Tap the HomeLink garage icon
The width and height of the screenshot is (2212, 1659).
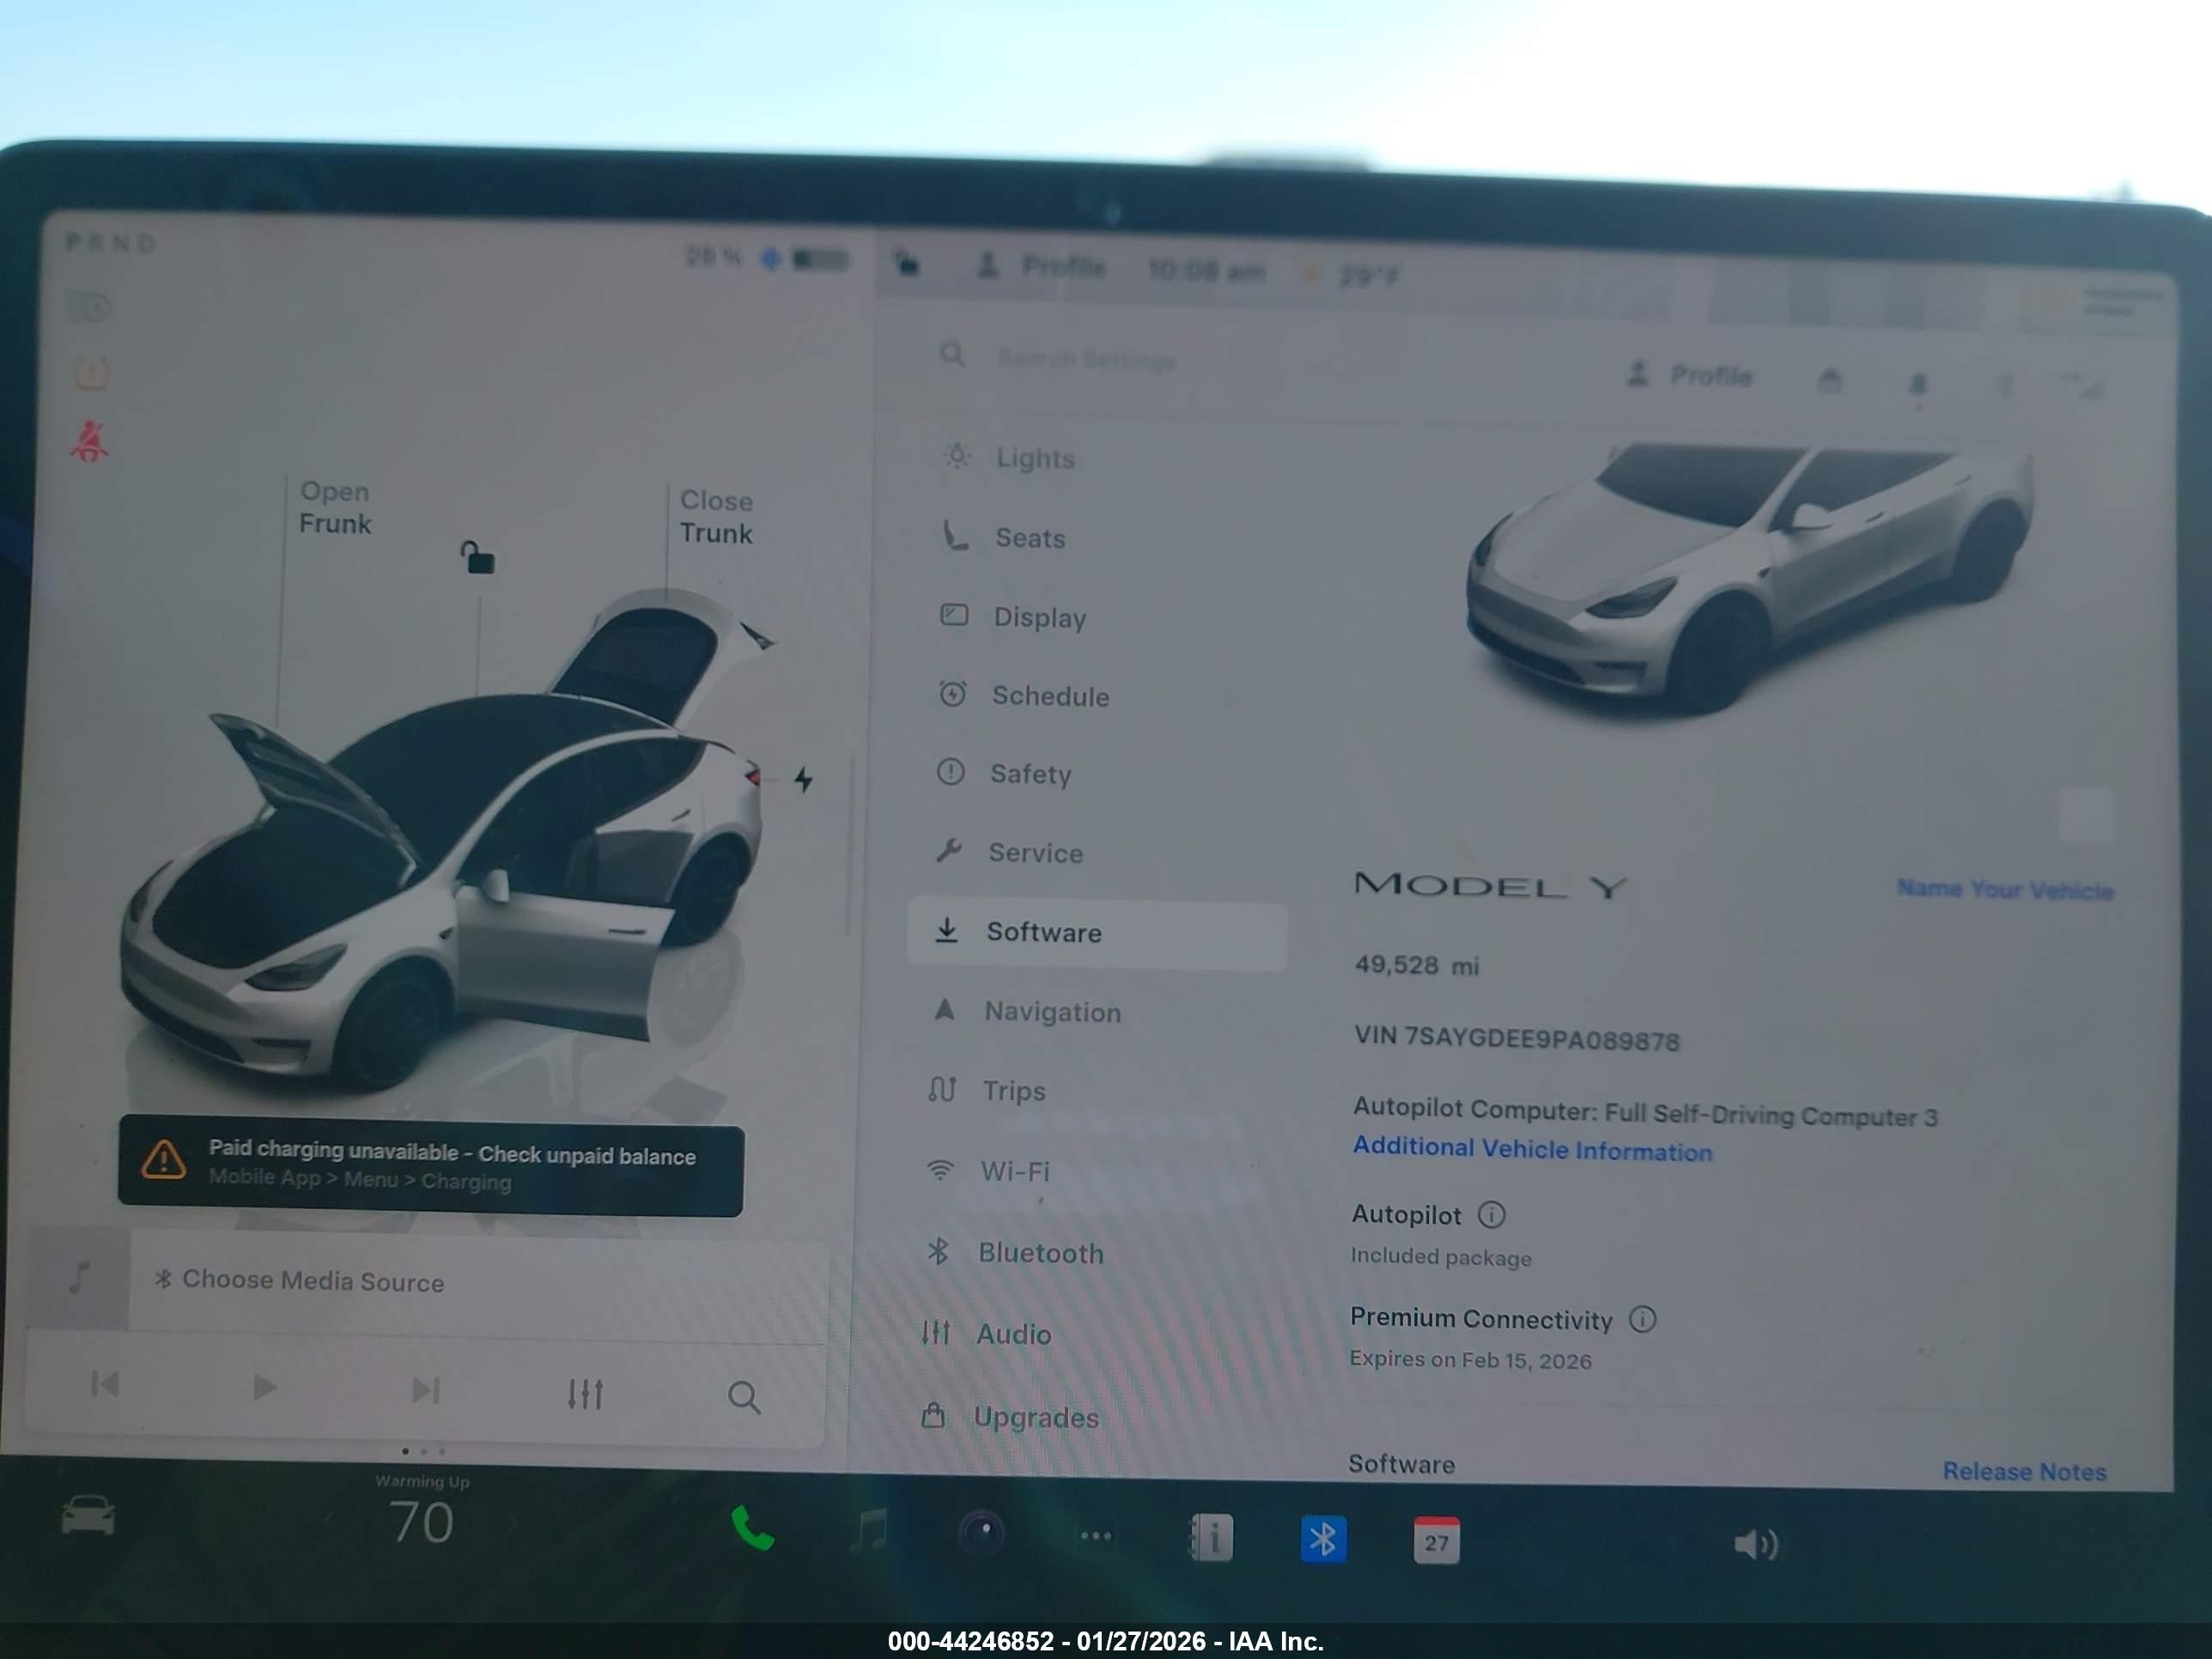pyautogui.click(x=1830, y=380)
